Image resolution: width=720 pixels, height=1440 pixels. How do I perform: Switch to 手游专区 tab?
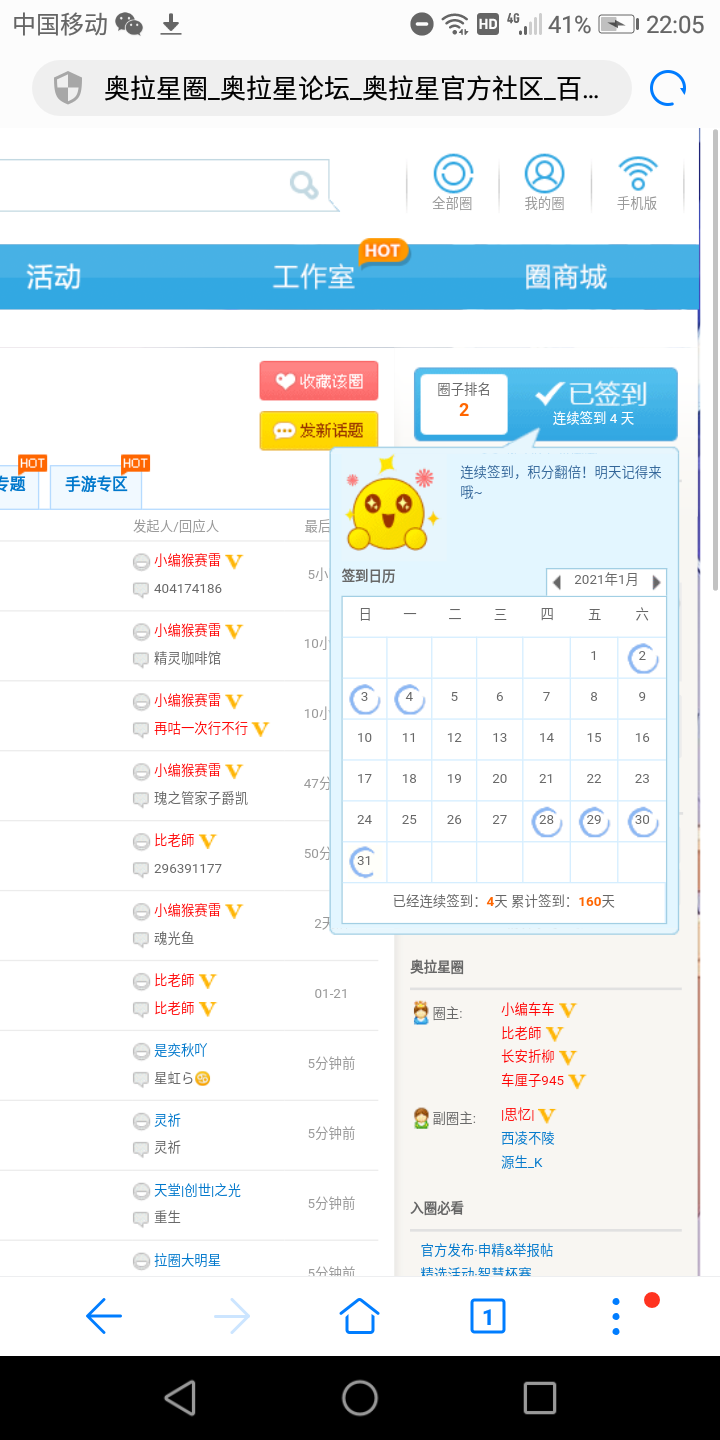[x=96, y=485]
